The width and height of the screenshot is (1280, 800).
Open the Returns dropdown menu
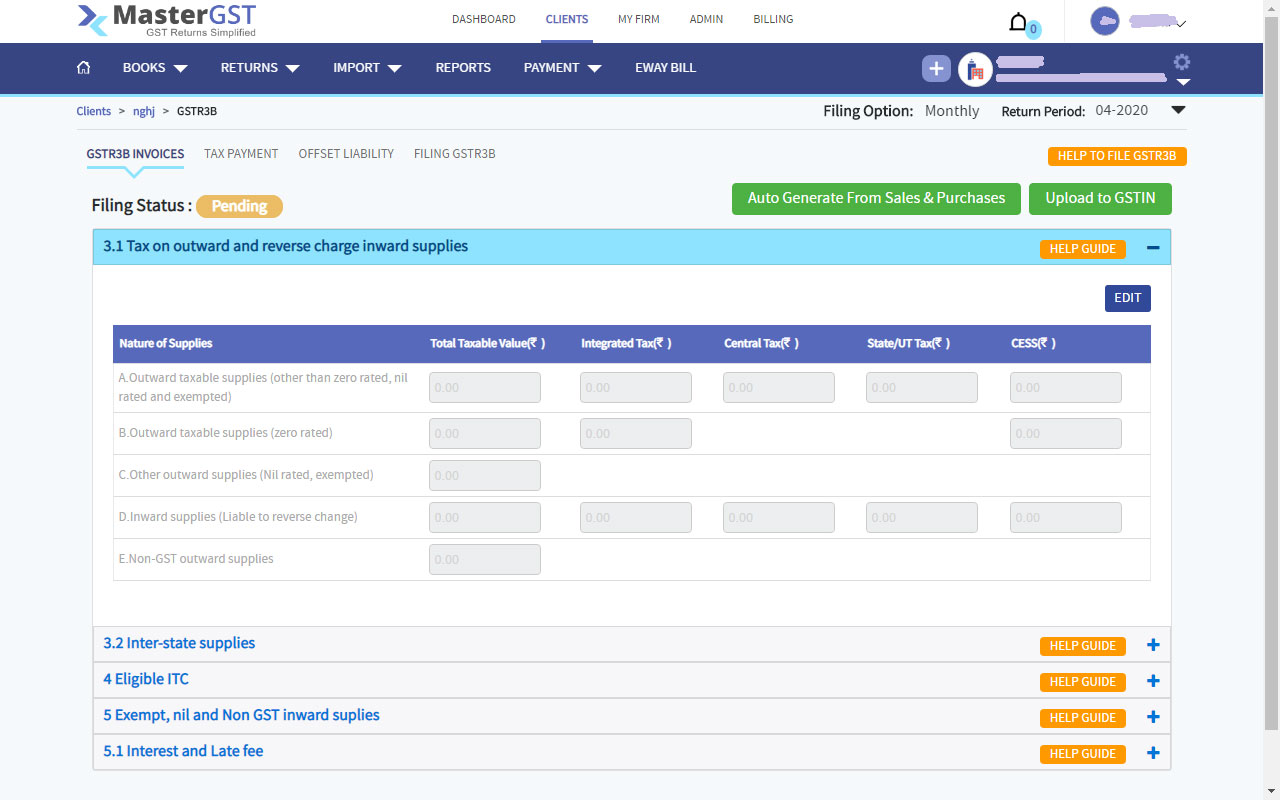[x=260, y=68]
